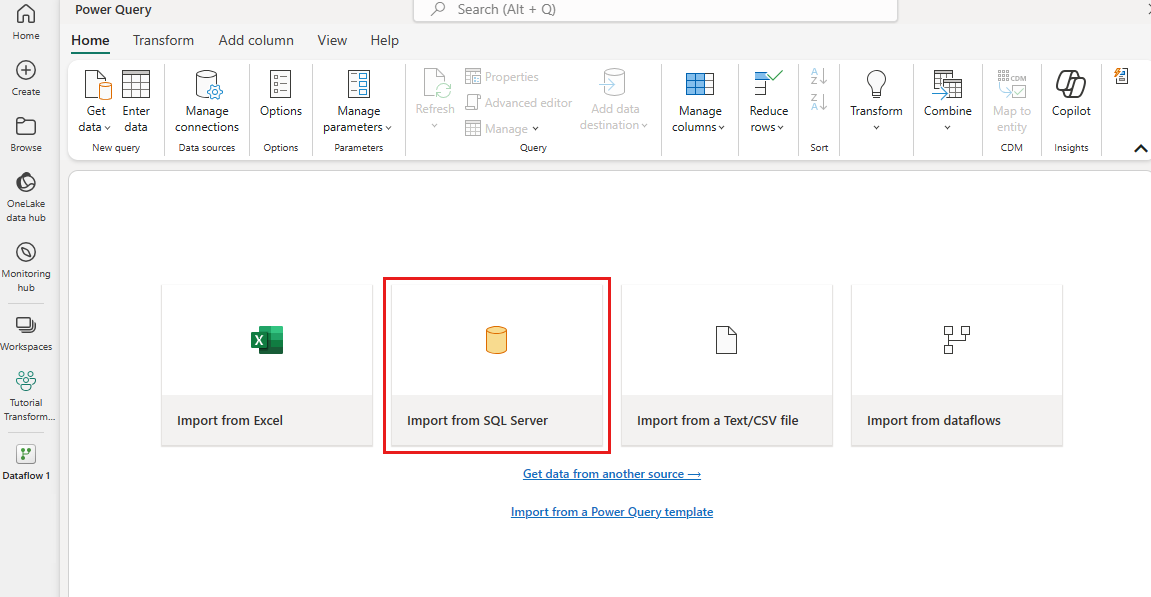
Task: Open the Options dialog
Action: tap(280, 94)
